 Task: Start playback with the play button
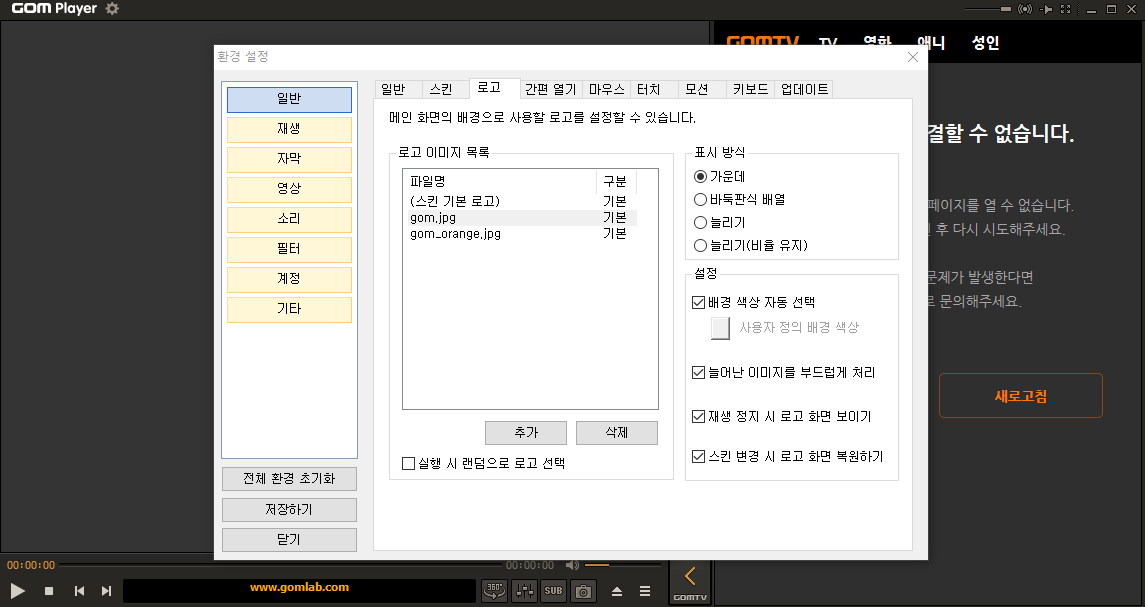pos(16,590)
